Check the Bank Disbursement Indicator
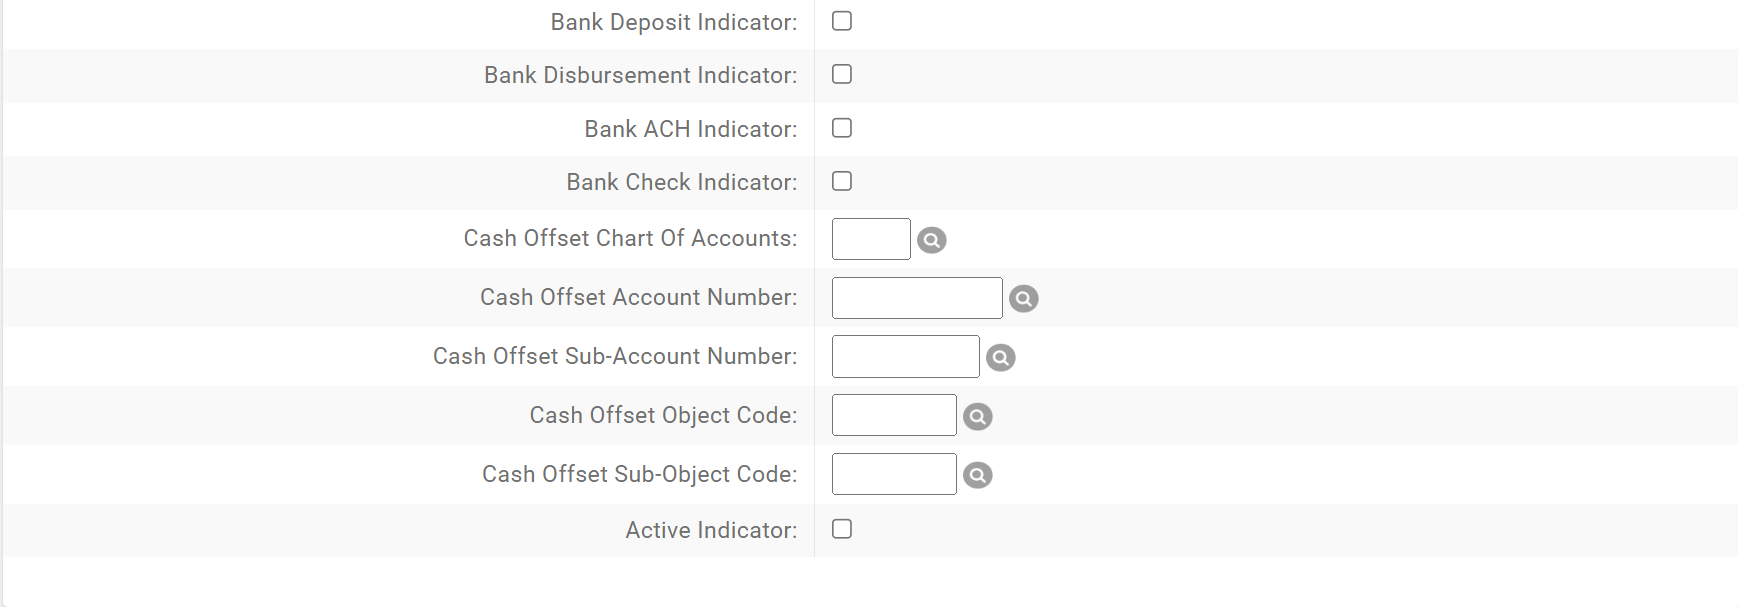Viewport: 1738px width, 607px height. click(x=841, y=74)
